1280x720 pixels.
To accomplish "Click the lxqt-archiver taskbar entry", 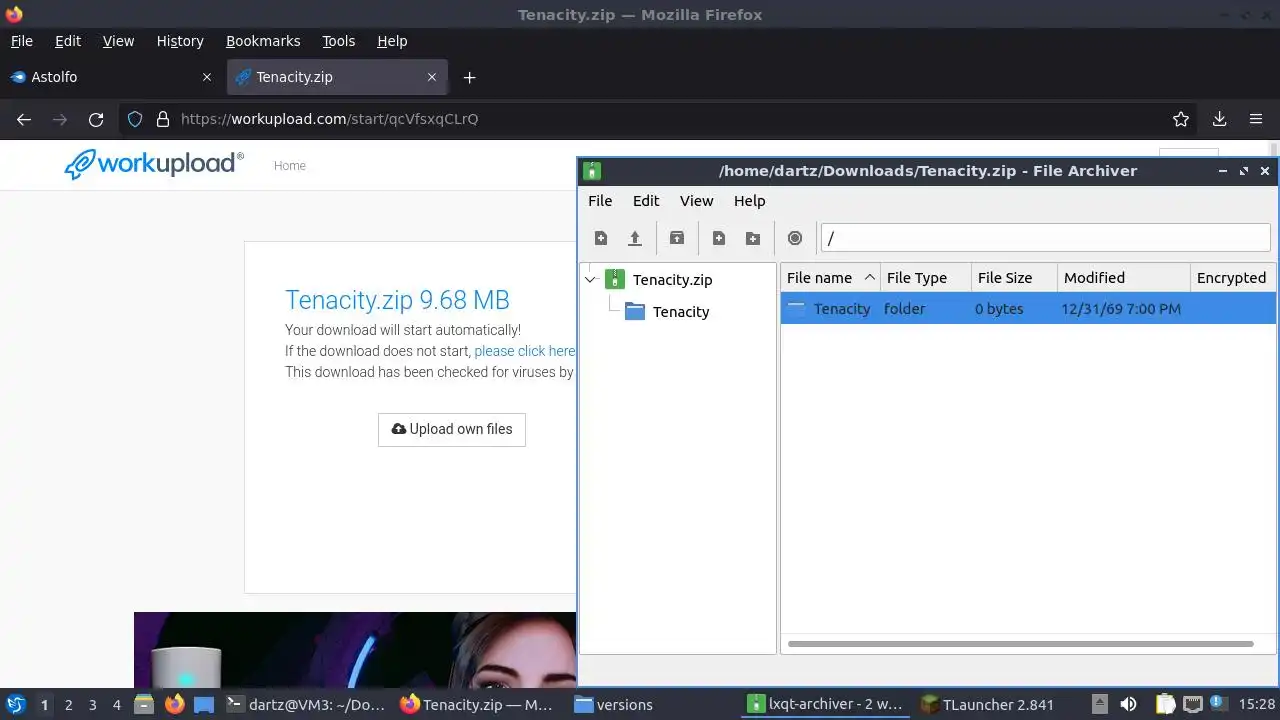I will click(x=826, y=704).
